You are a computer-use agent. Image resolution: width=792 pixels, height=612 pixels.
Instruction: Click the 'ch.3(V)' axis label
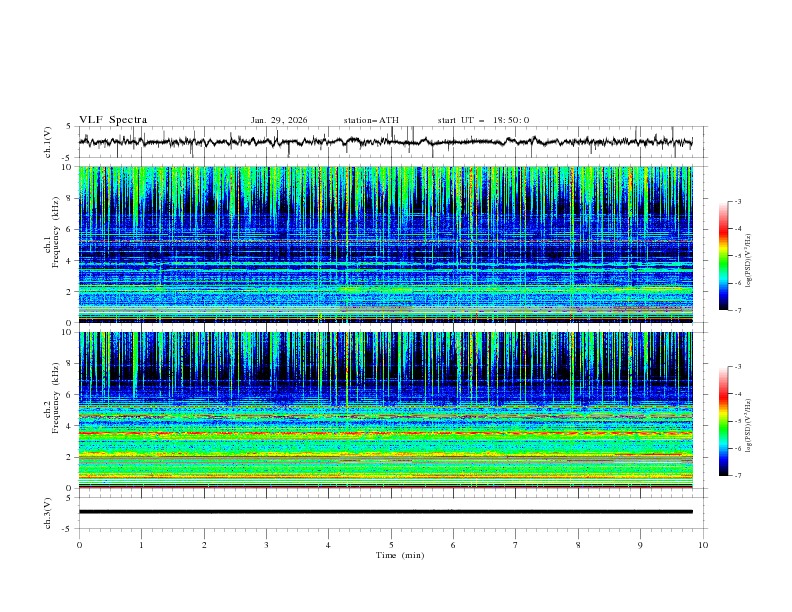pyautogui.click(x=48, y=513)
